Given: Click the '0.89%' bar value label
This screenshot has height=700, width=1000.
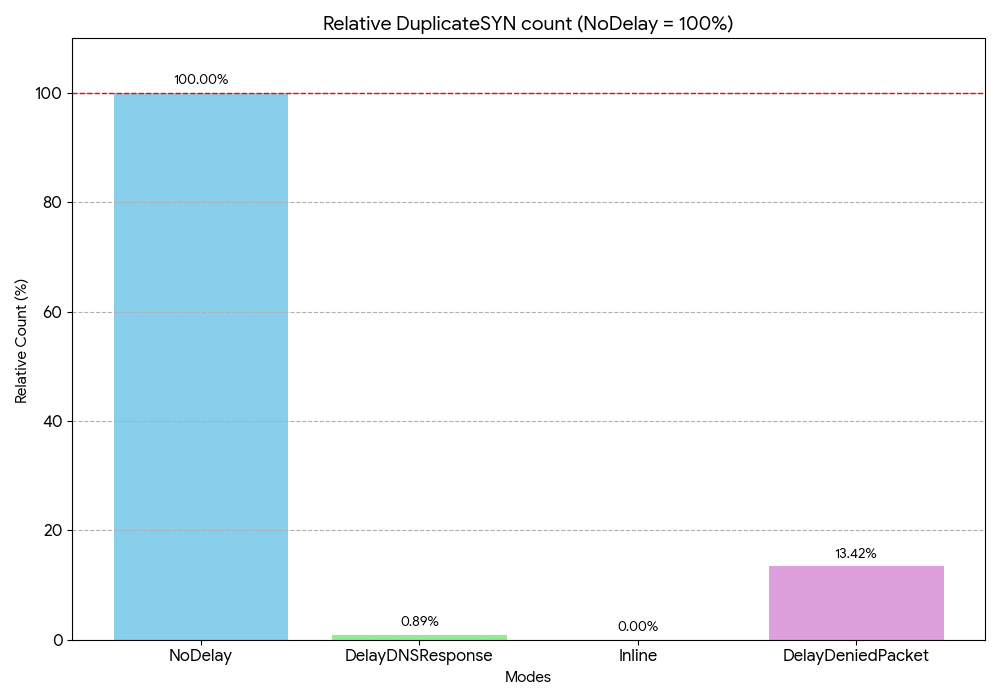Looking at the screenshot, I should pos(420,622).
